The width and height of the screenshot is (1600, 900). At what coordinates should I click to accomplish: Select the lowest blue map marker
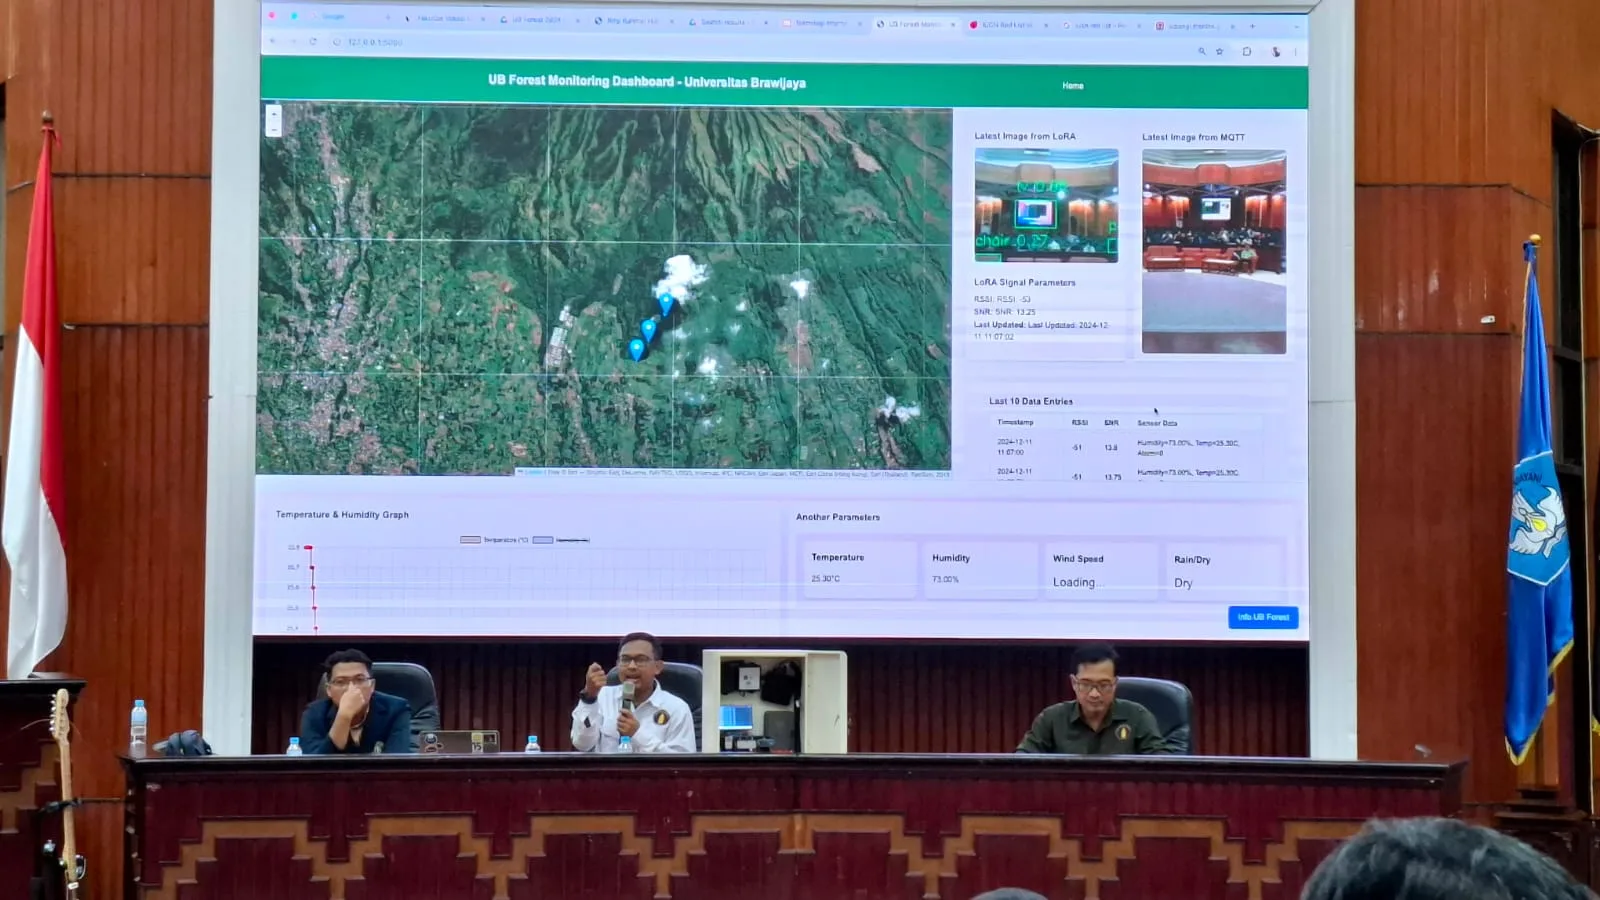tap(636, 349)
